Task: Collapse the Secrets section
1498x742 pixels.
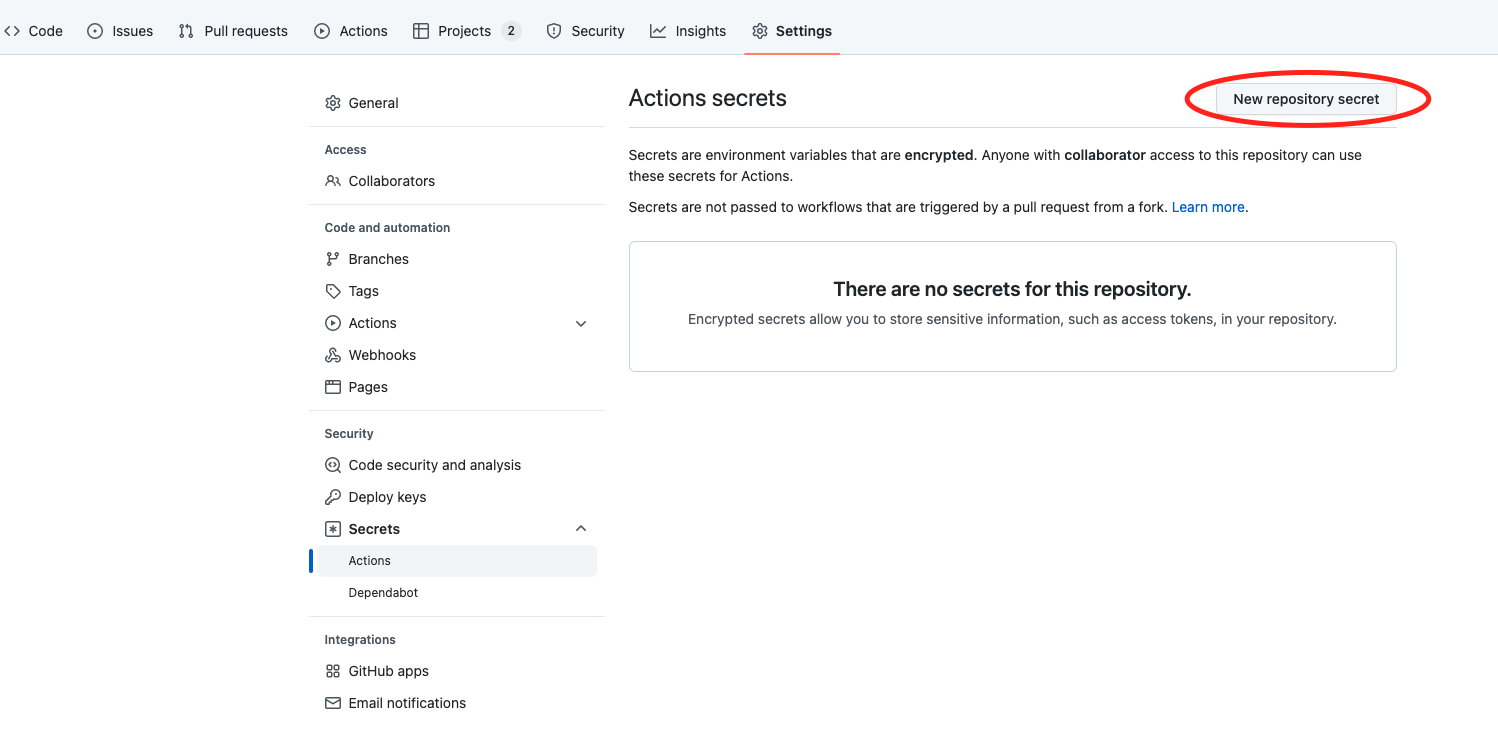Action: click(581, 528)
